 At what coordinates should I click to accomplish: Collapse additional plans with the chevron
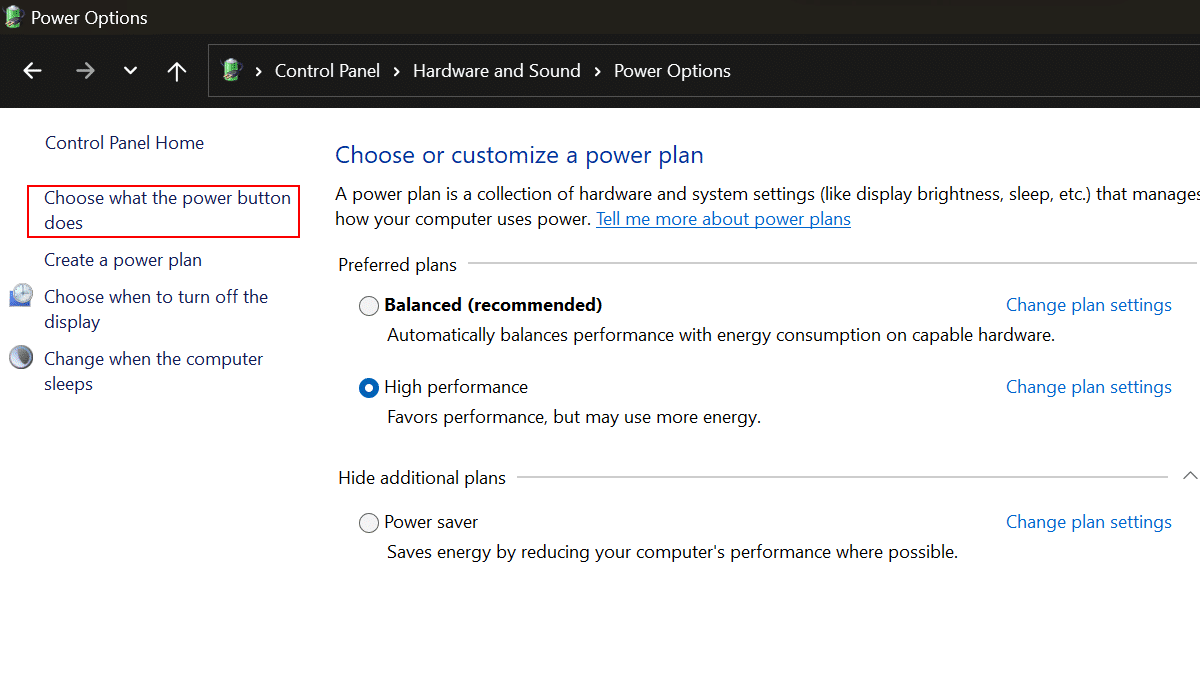(1189, 476)
